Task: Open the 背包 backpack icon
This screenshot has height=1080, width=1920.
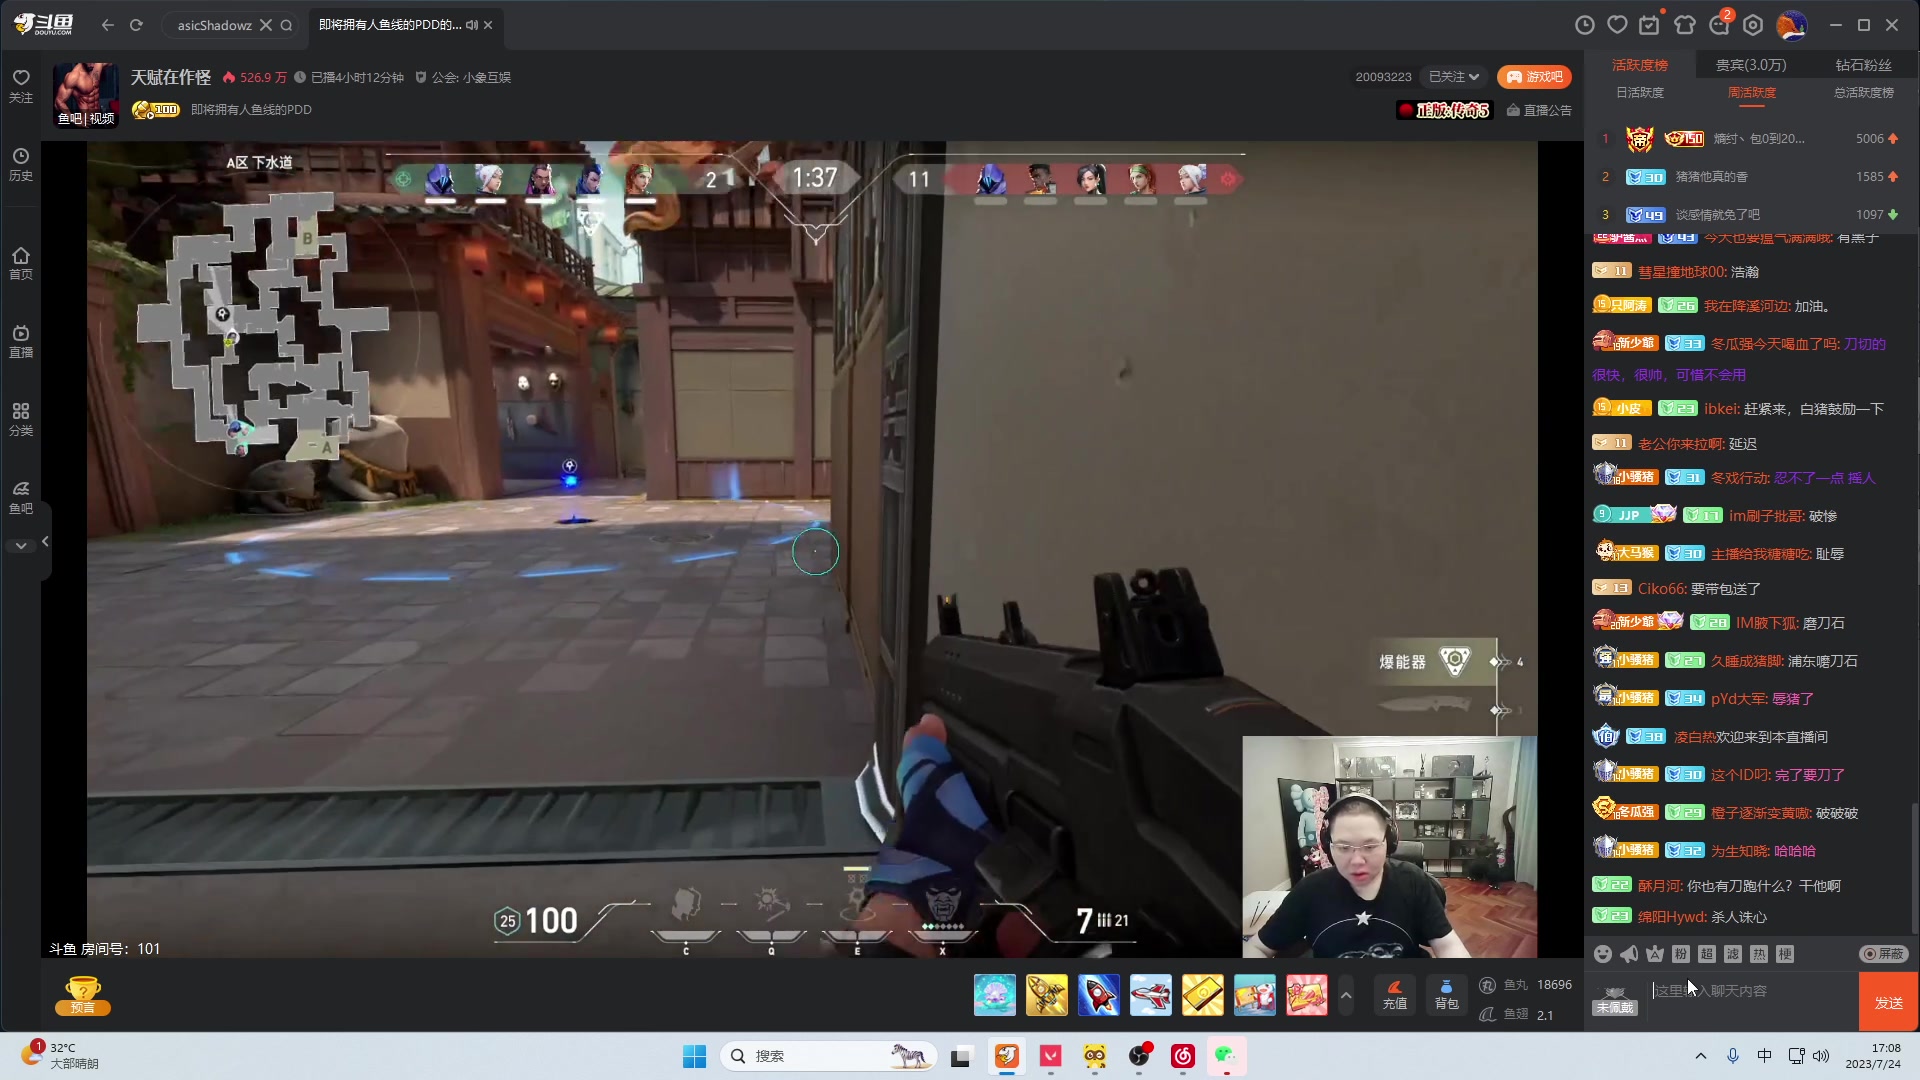Action: tap(1446, 994)
